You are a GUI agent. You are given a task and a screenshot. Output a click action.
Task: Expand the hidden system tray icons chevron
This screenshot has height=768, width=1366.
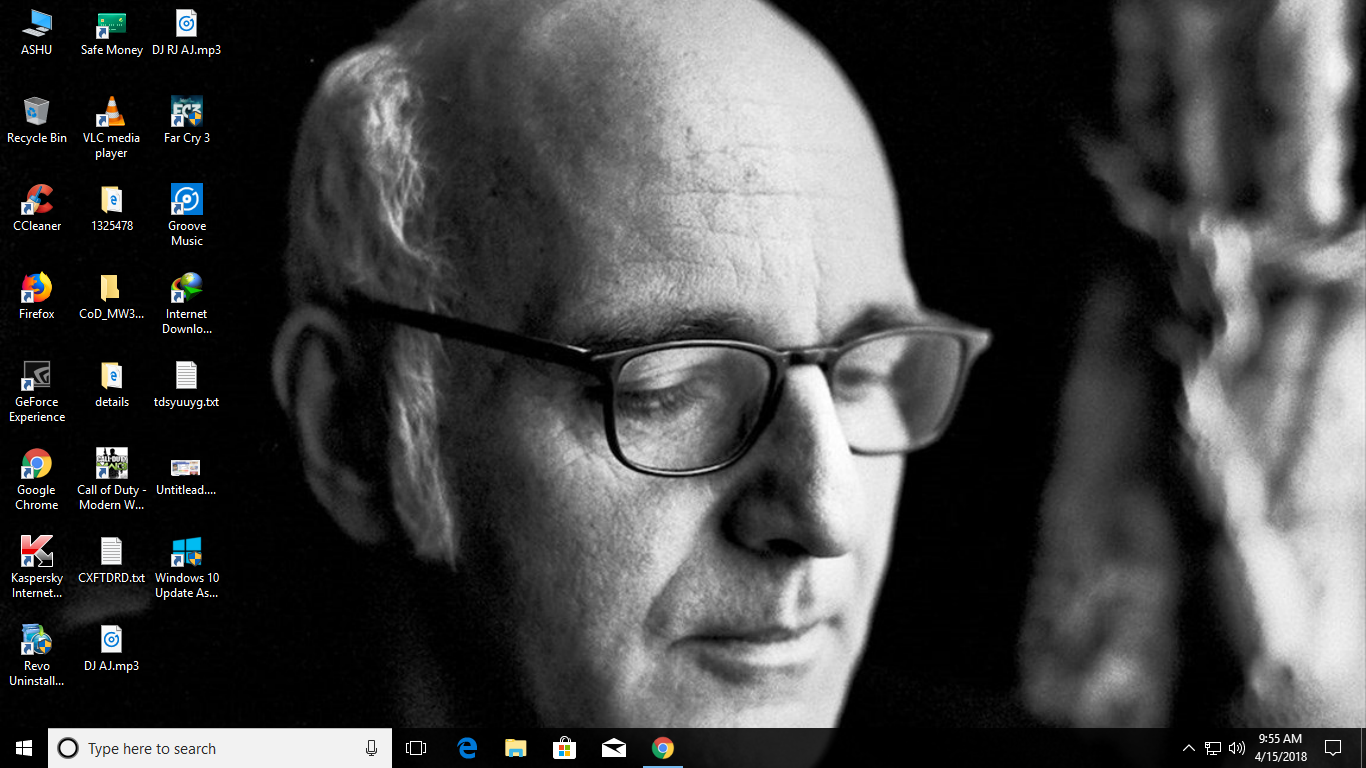[x=1188, y=748]
